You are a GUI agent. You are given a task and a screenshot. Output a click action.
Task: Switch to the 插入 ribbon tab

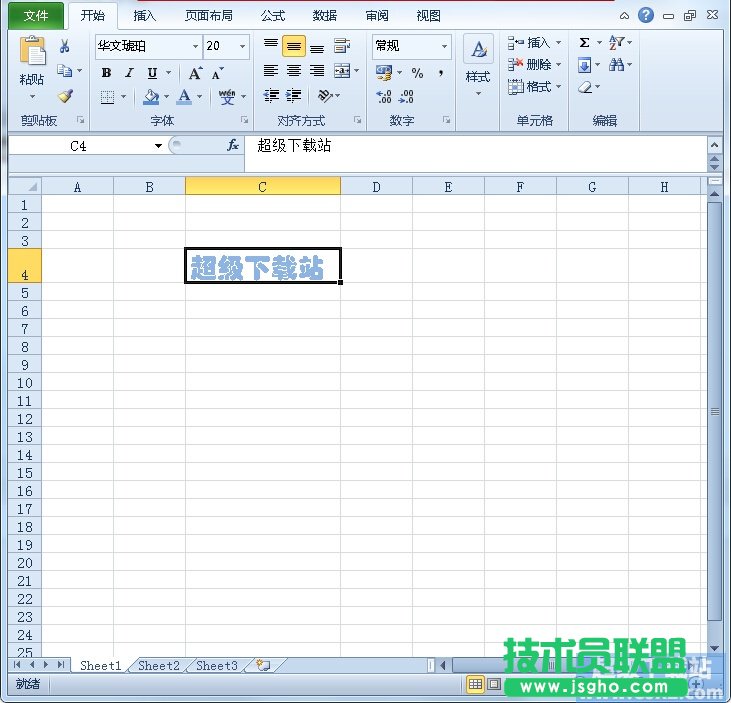tap(145, 16)
